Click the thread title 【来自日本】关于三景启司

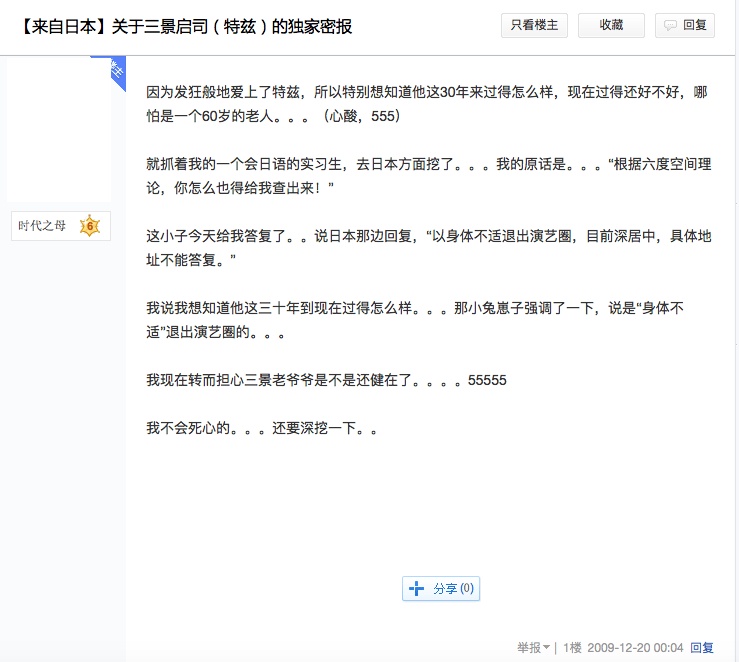186,26
